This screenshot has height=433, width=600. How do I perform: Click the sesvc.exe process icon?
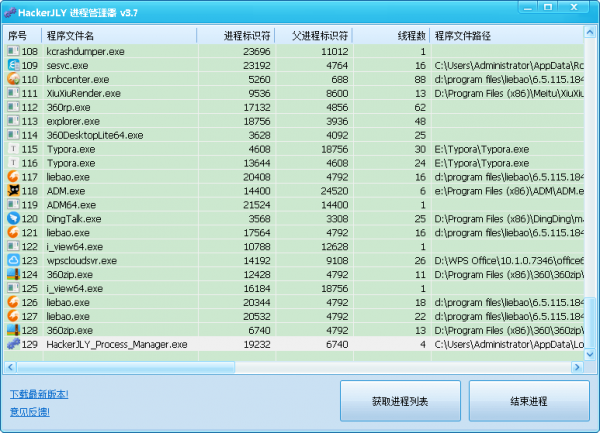click(x=13, y=65)
